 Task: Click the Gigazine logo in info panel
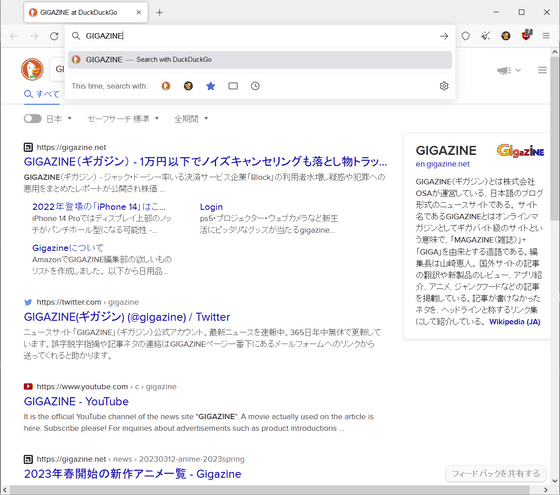520,151
